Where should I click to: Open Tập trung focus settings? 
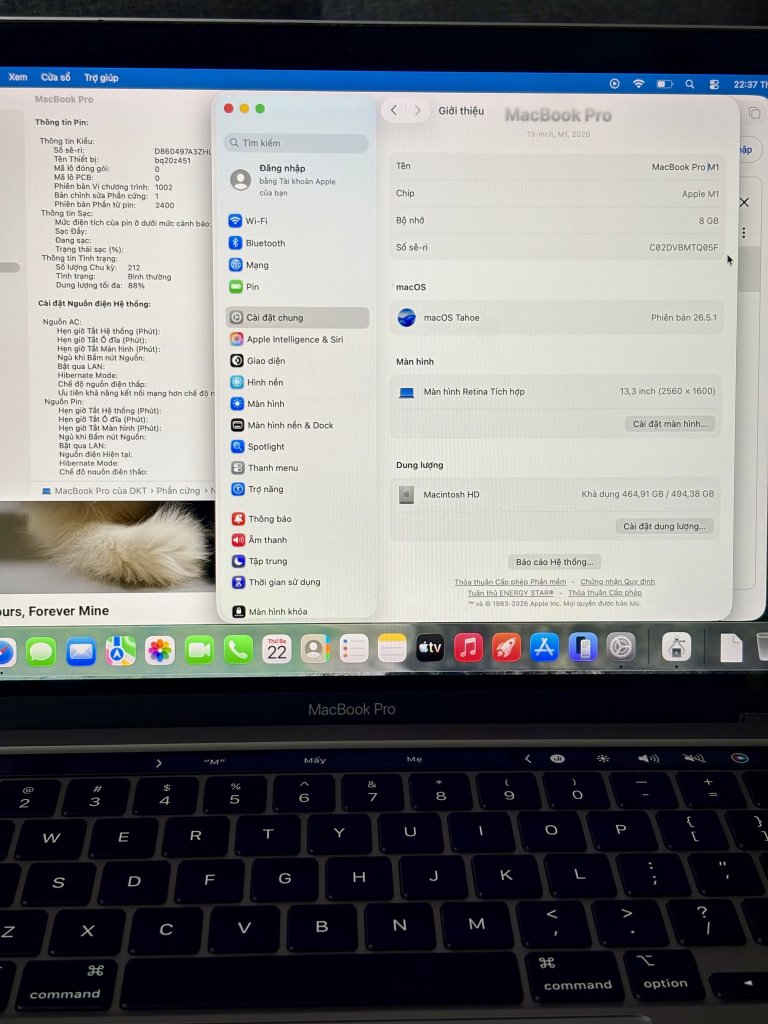tap(260, 561)
